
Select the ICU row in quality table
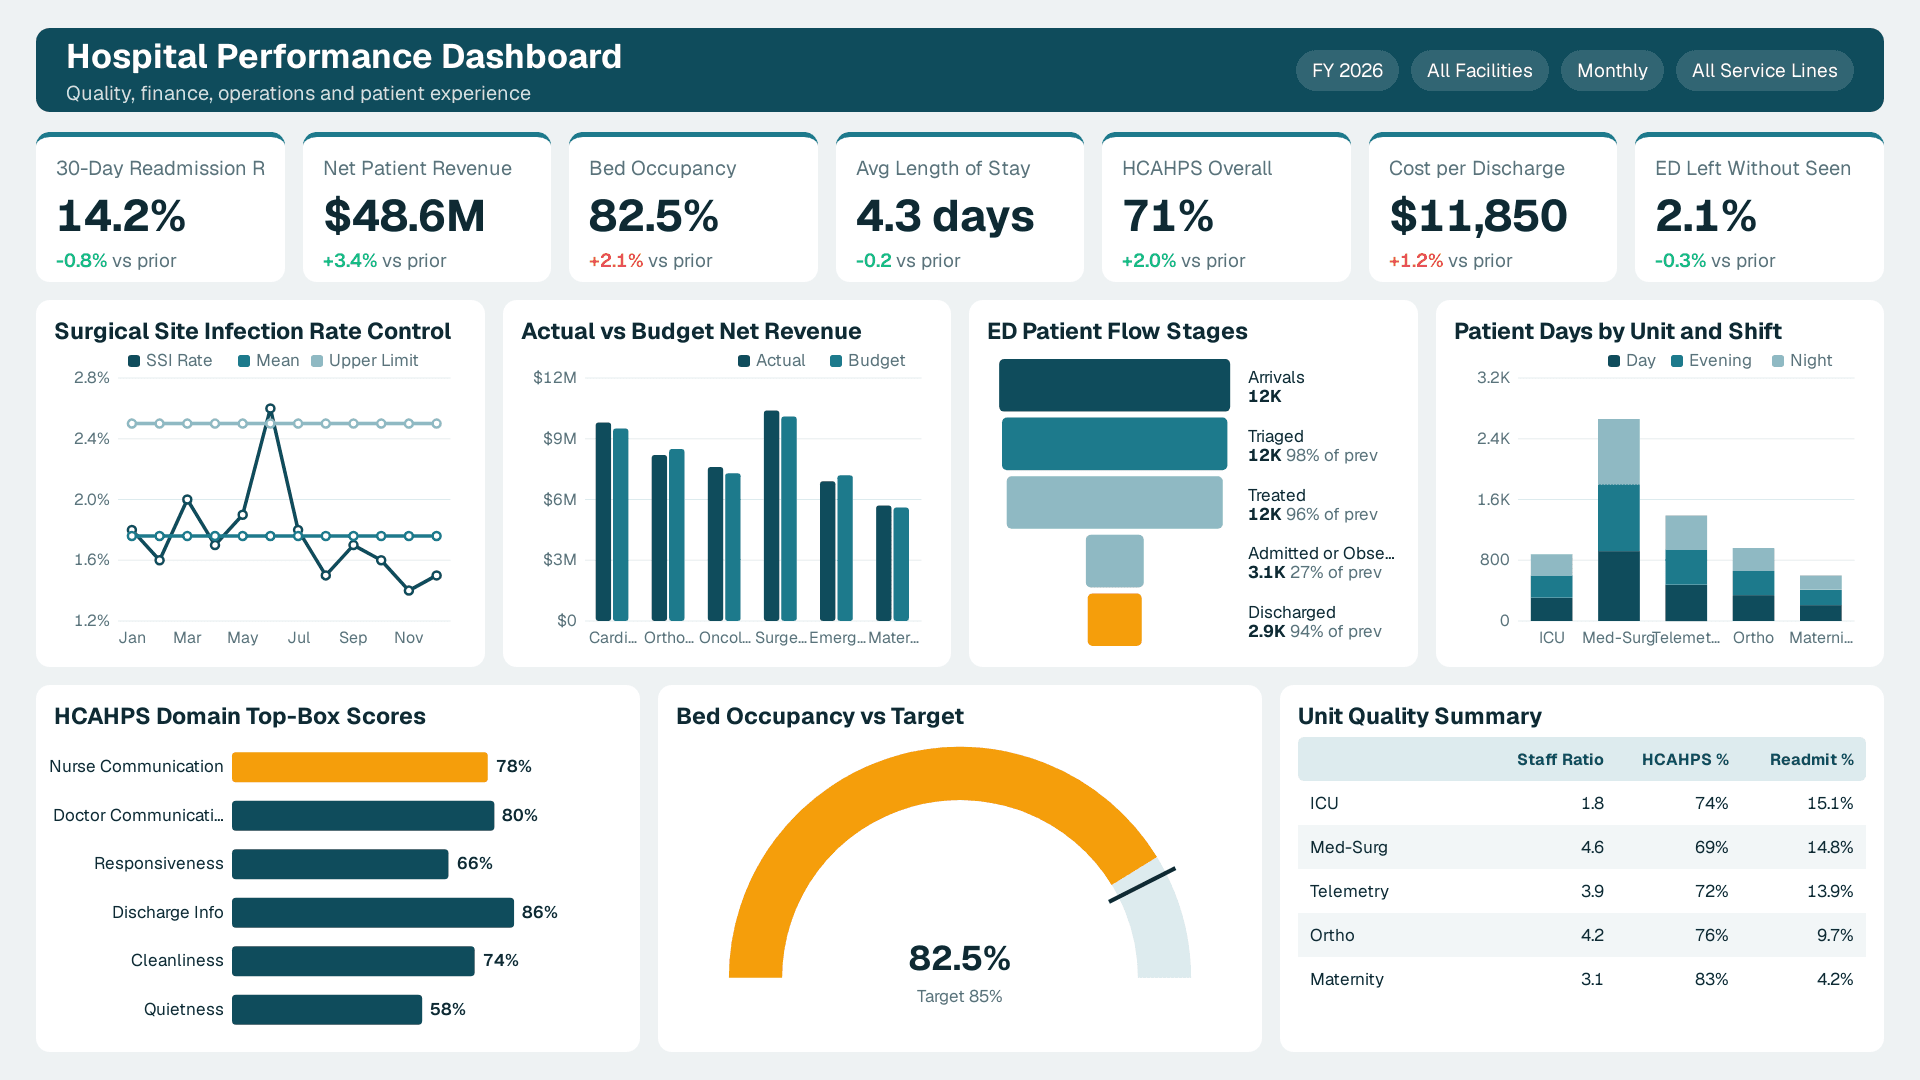1582,803
